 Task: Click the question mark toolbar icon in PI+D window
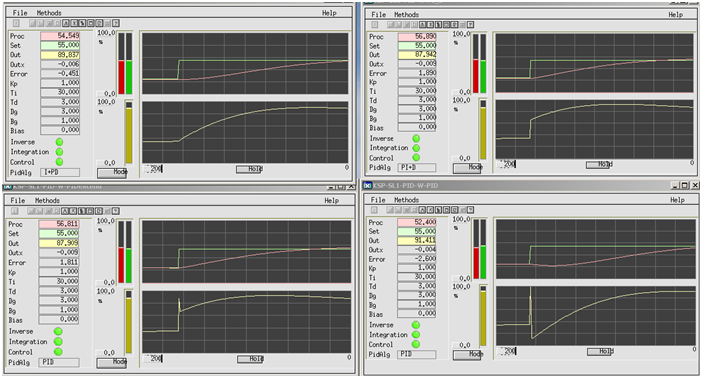point(471,24)
